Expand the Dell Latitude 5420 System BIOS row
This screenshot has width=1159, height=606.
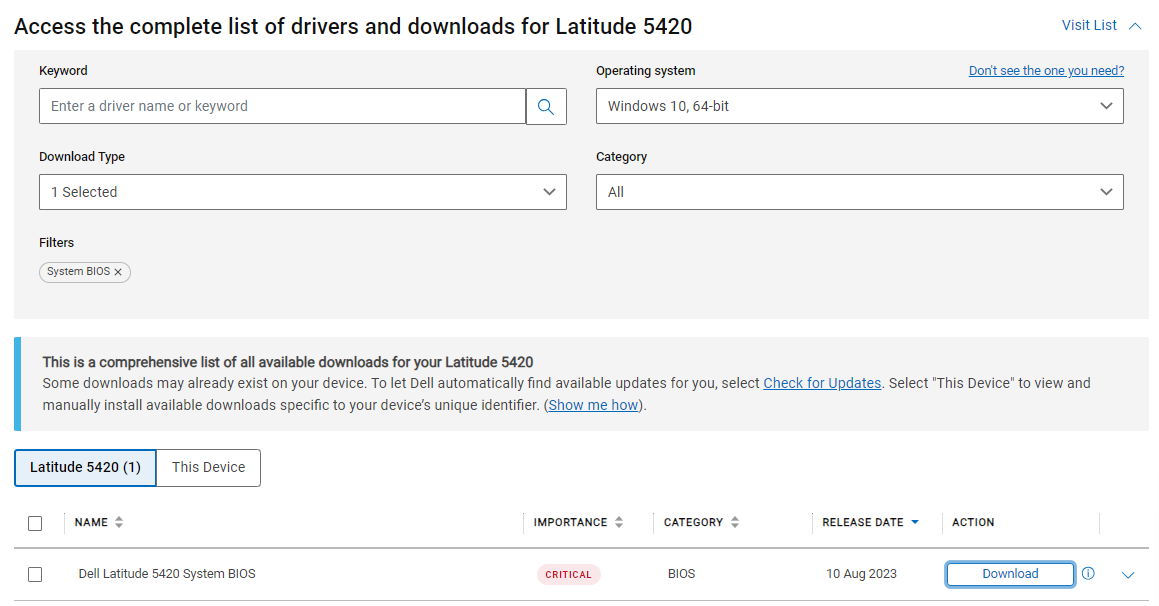pyautogui.click(x=1128, y=575)
